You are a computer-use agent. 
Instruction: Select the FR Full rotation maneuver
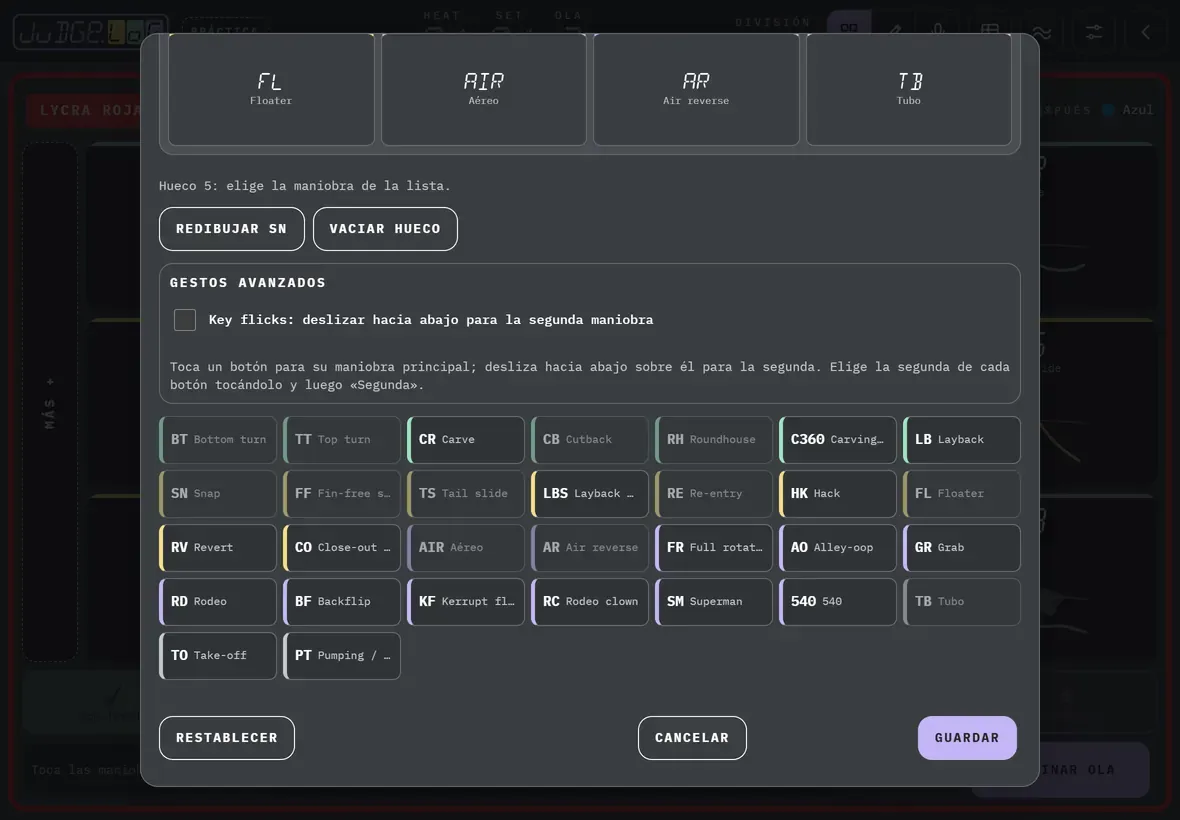tap(714, 548)
